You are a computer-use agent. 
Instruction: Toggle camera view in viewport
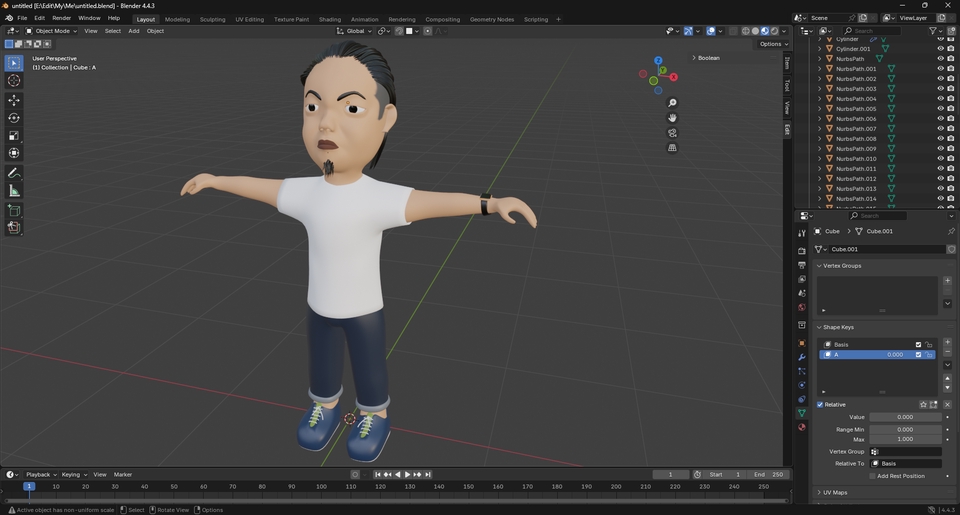pyautogui.click(x=672, y=133)
